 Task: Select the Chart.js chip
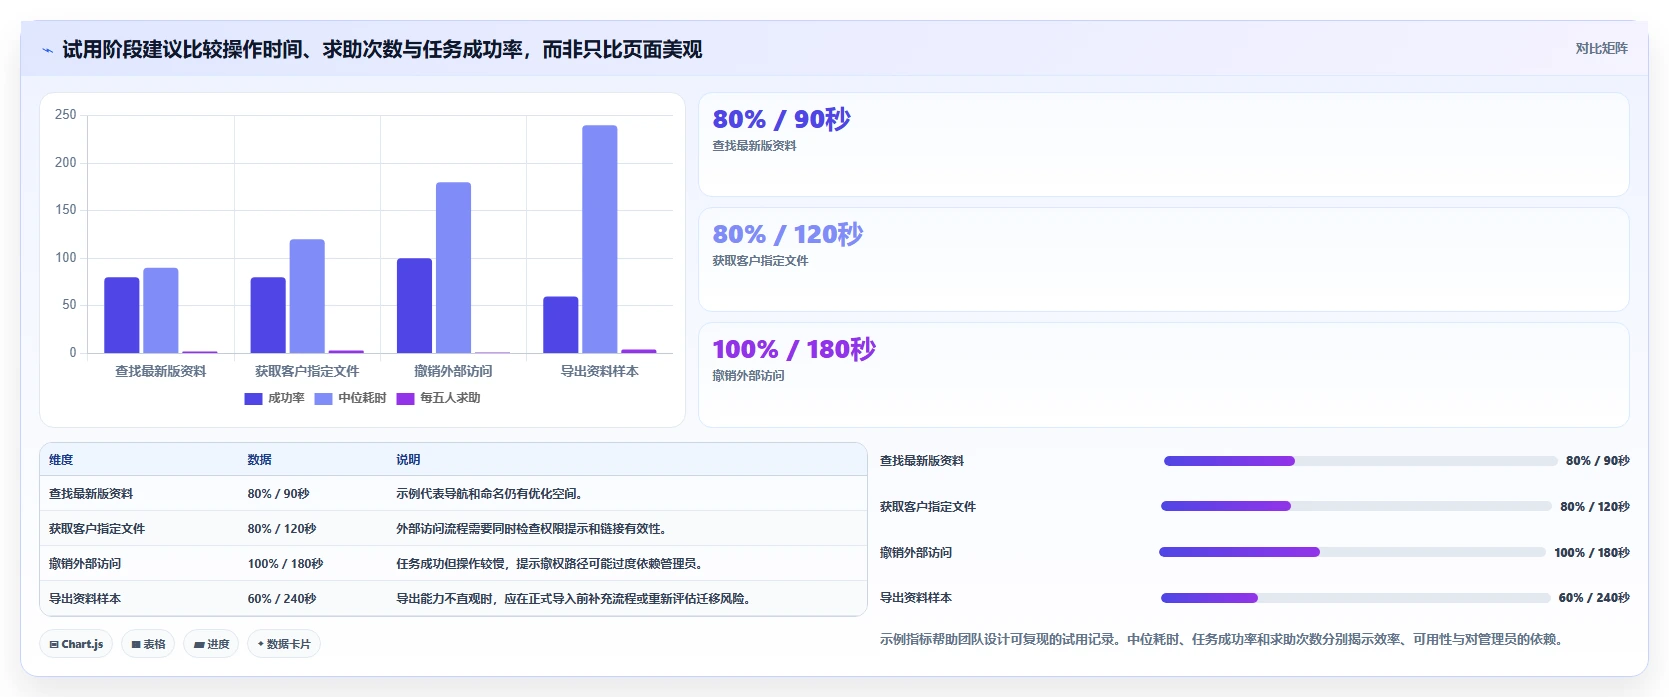tap(76, 644)
